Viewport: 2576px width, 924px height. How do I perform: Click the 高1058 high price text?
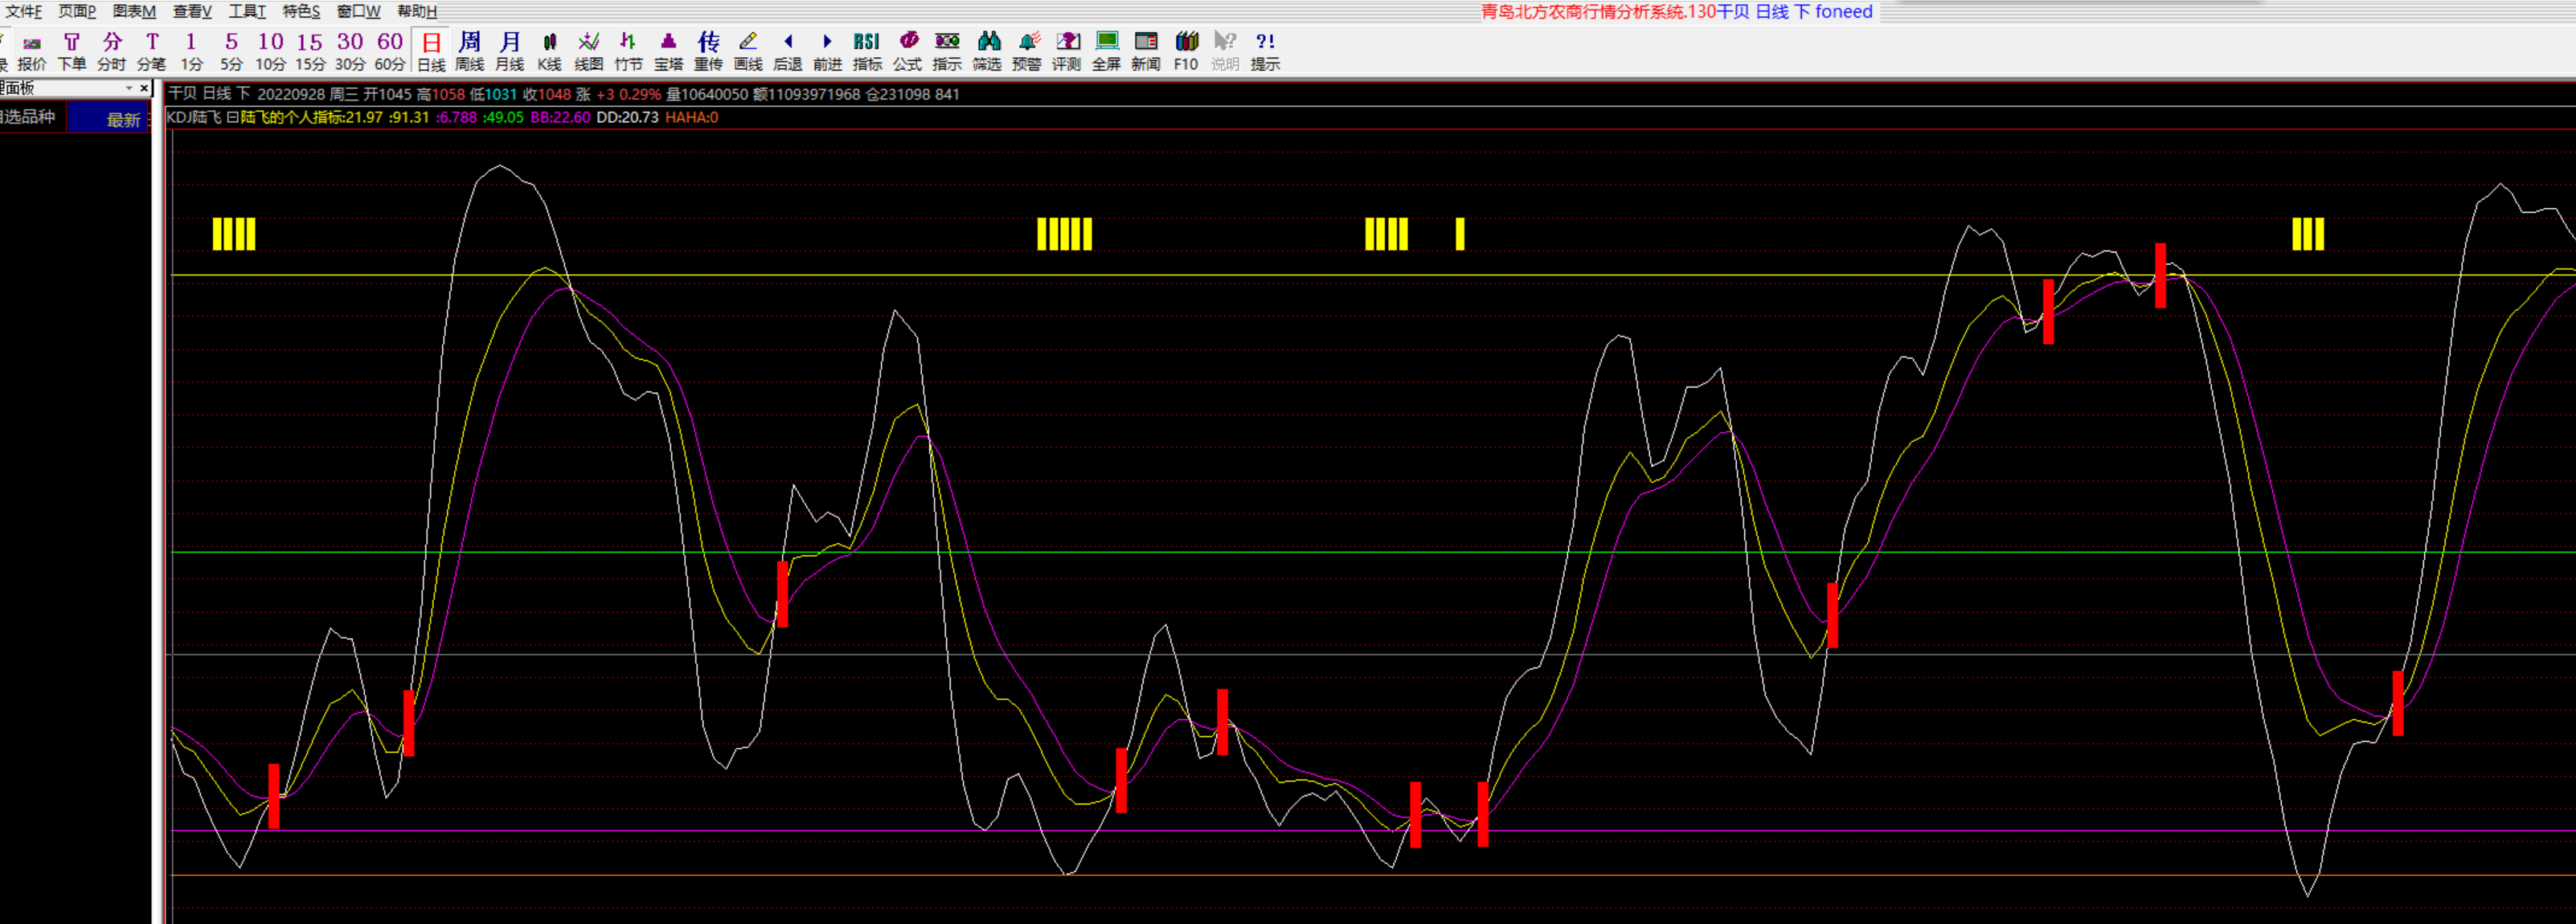tap(441, 94)
